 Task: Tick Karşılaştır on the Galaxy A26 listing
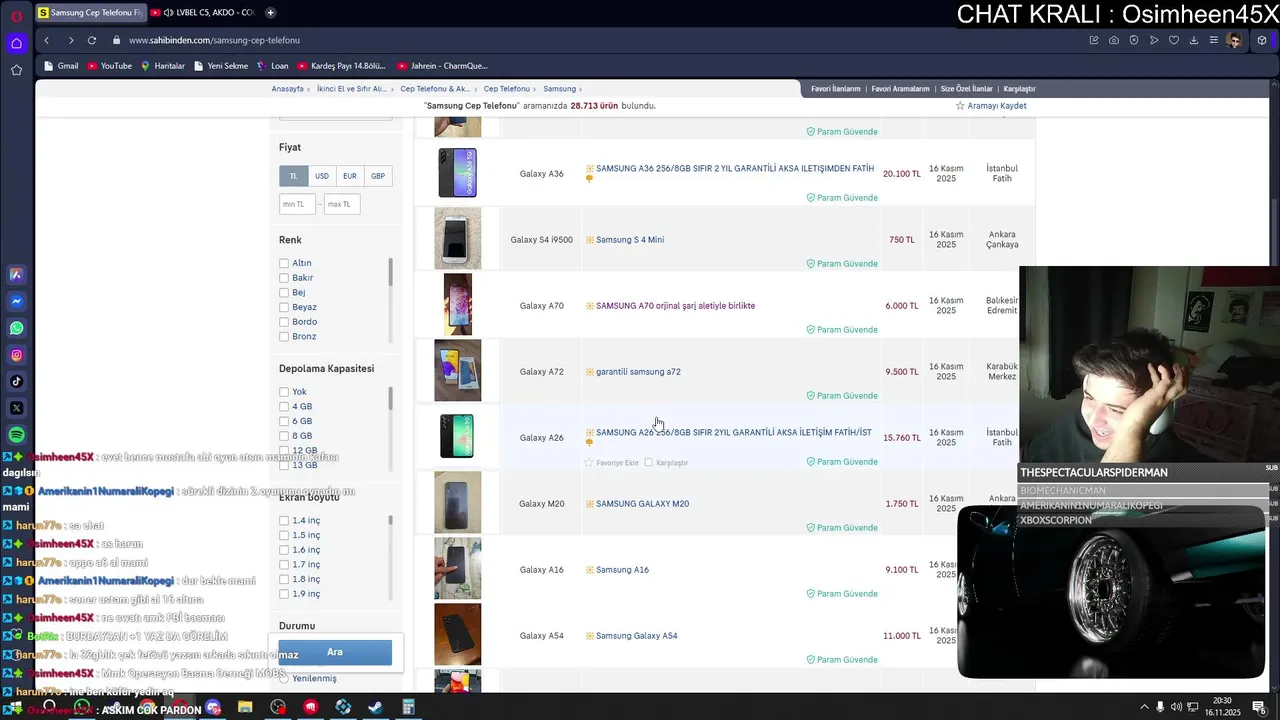tap(649, 463)
